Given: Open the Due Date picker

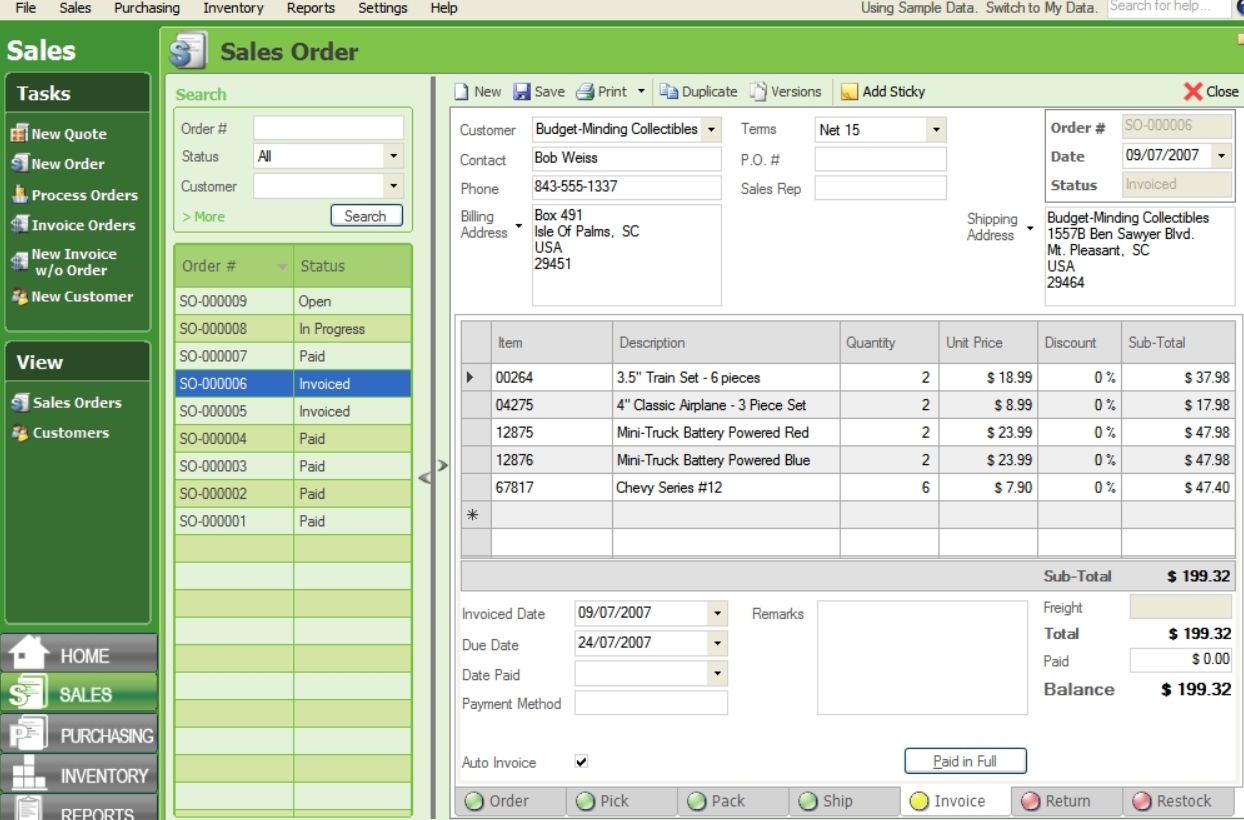Looking at the screenshot, I should tap(718, 643).
